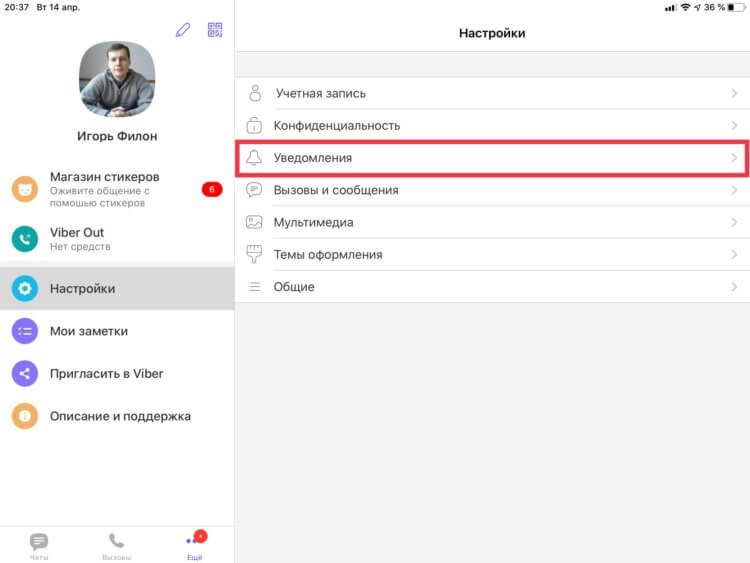Click the battery indicator in status bar
The width and height of the screenshot is (750, 563).
(x=736, y=7)
